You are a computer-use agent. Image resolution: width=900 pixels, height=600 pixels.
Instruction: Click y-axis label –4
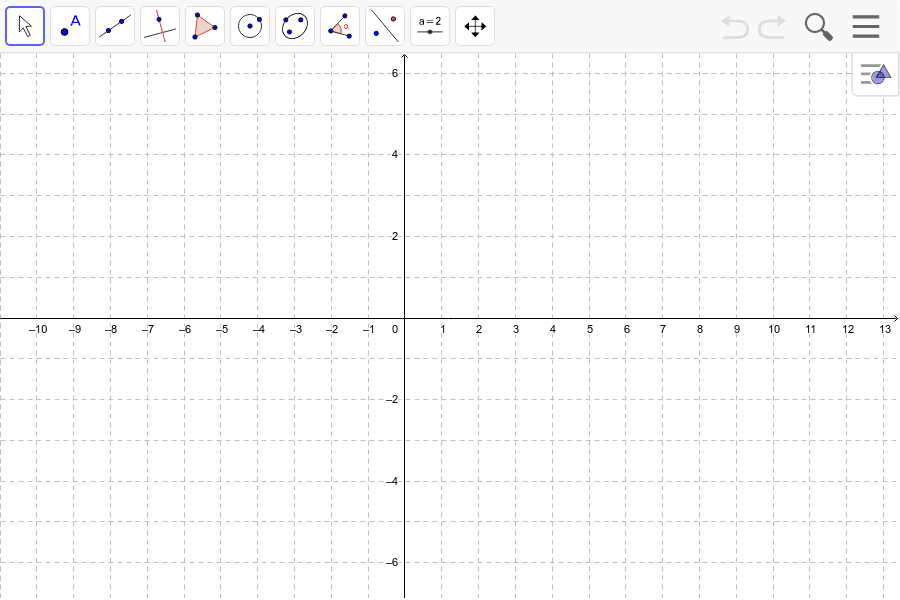coord(392,481)
